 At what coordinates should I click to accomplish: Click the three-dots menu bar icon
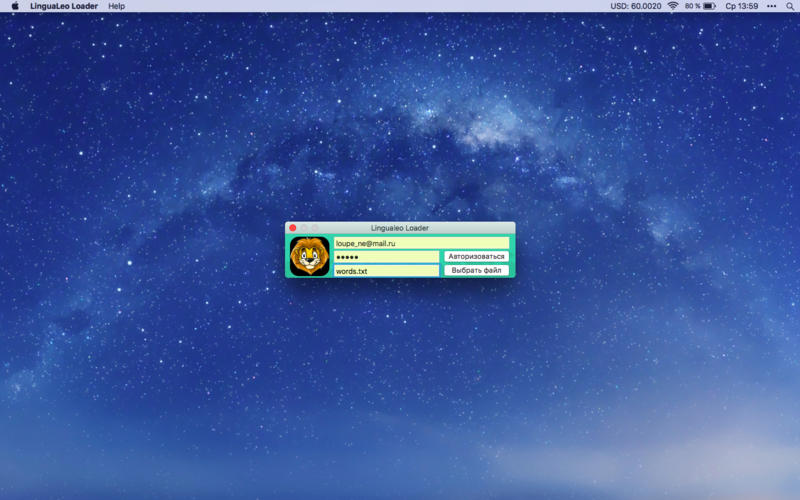771,6
